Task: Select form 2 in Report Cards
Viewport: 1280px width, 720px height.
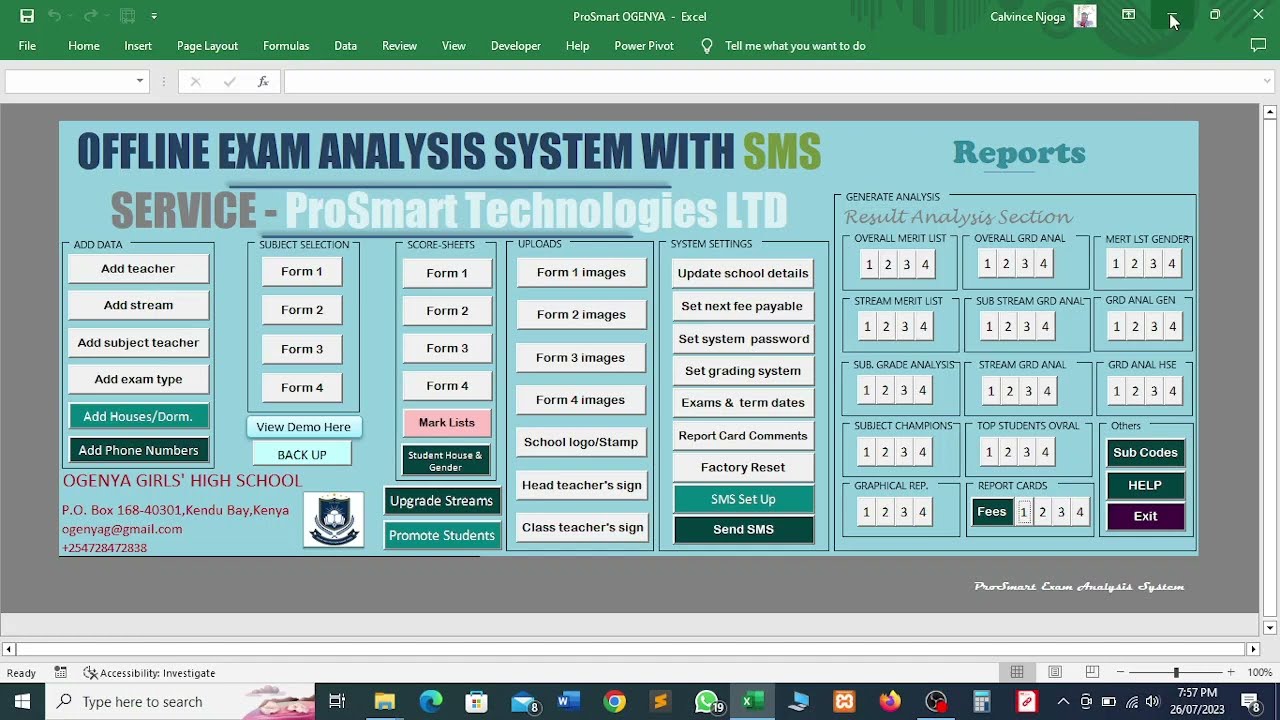Action: [1042, 512]
